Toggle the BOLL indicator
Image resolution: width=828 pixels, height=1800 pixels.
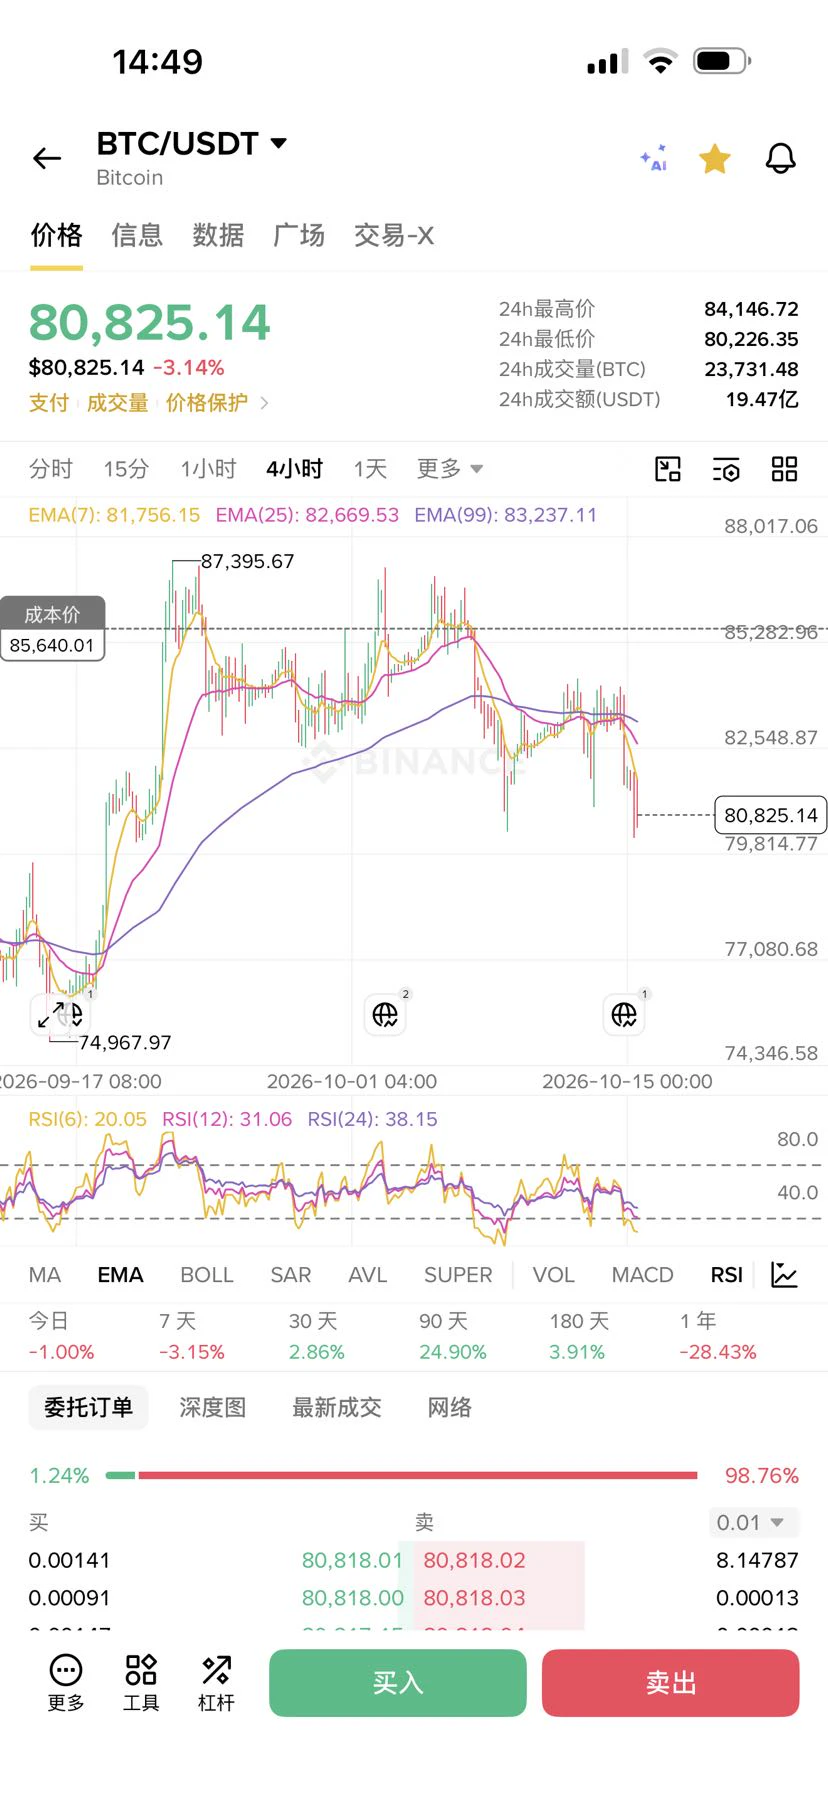207,1275
